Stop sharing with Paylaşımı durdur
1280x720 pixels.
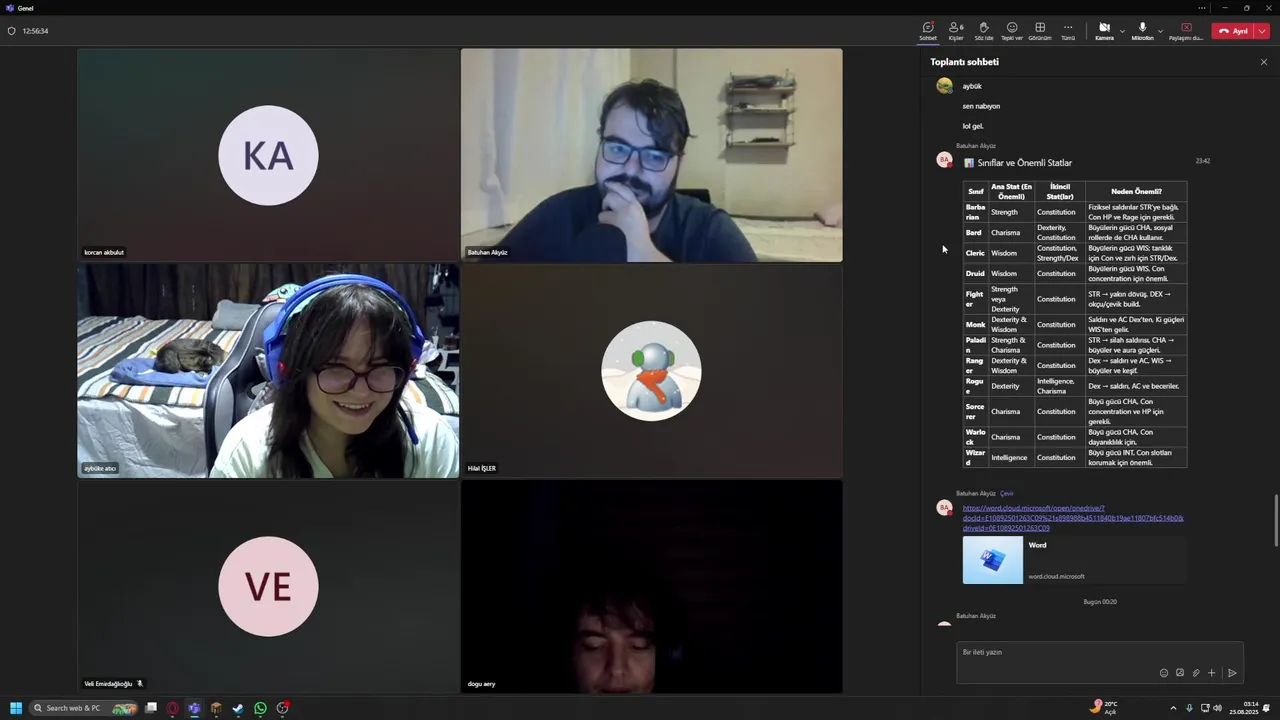[1186, 31]
